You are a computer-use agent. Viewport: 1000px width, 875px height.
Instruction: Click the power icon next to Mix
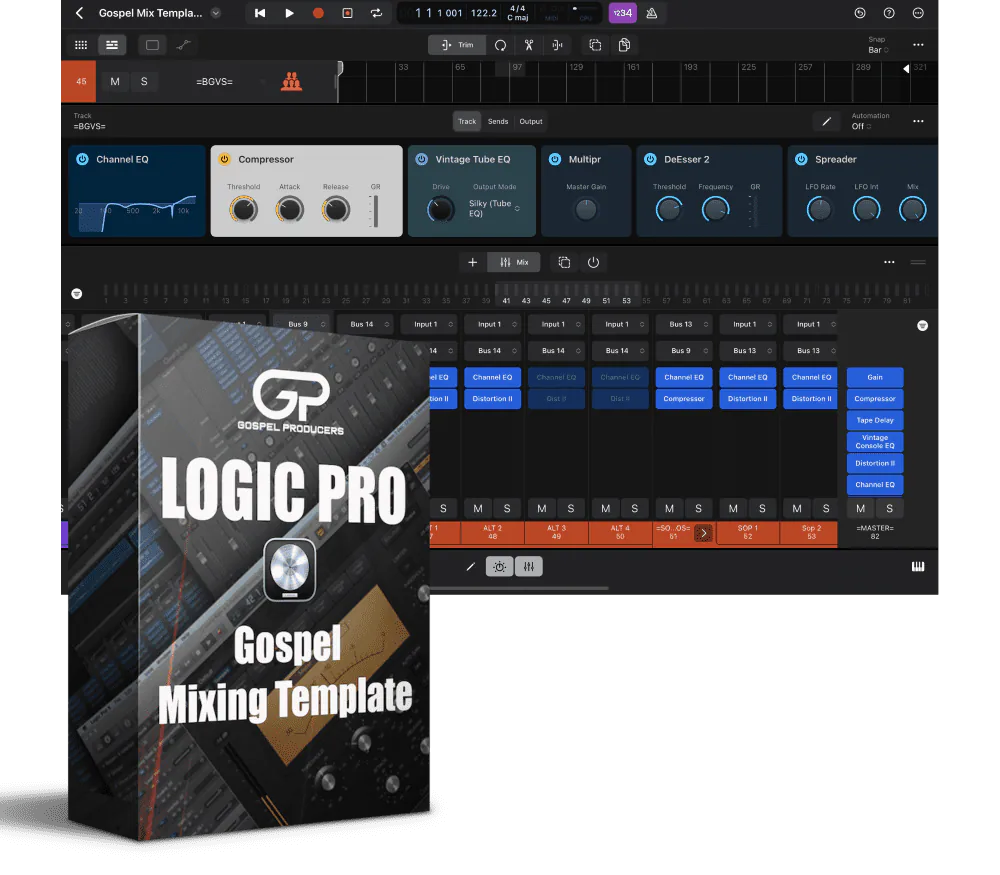[593, 262]
